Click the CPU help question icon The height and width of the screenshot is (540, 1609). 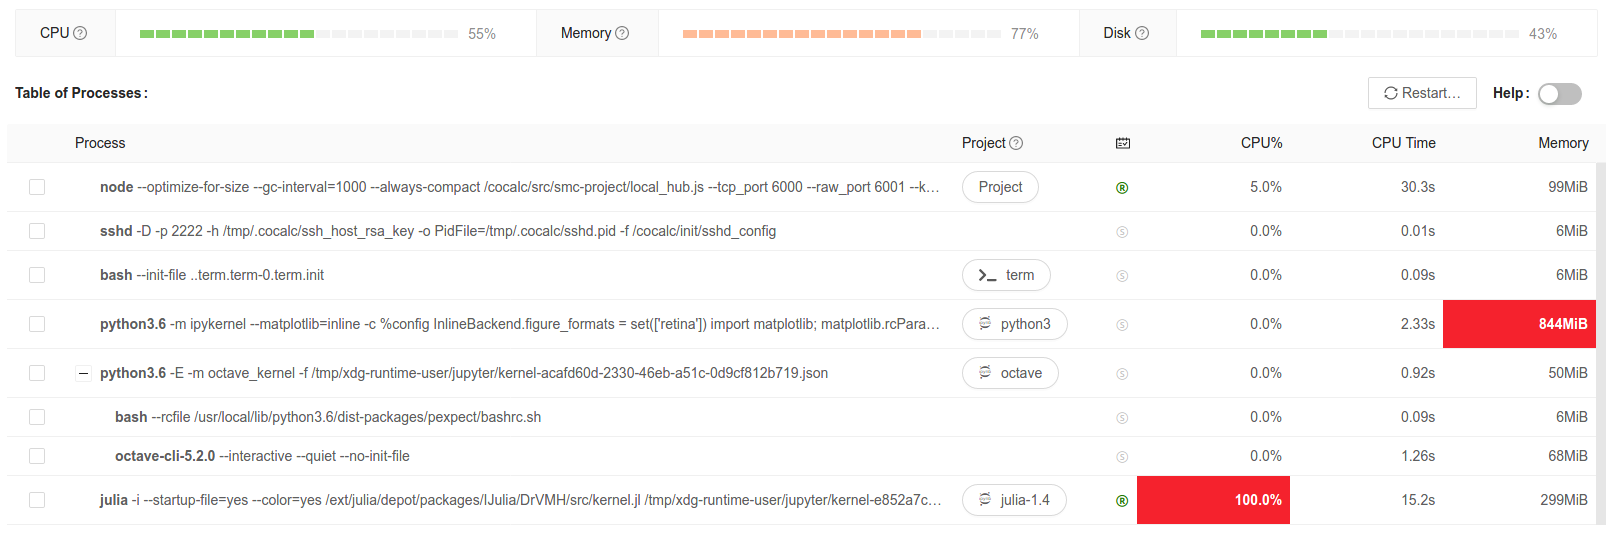click(80, 33)
